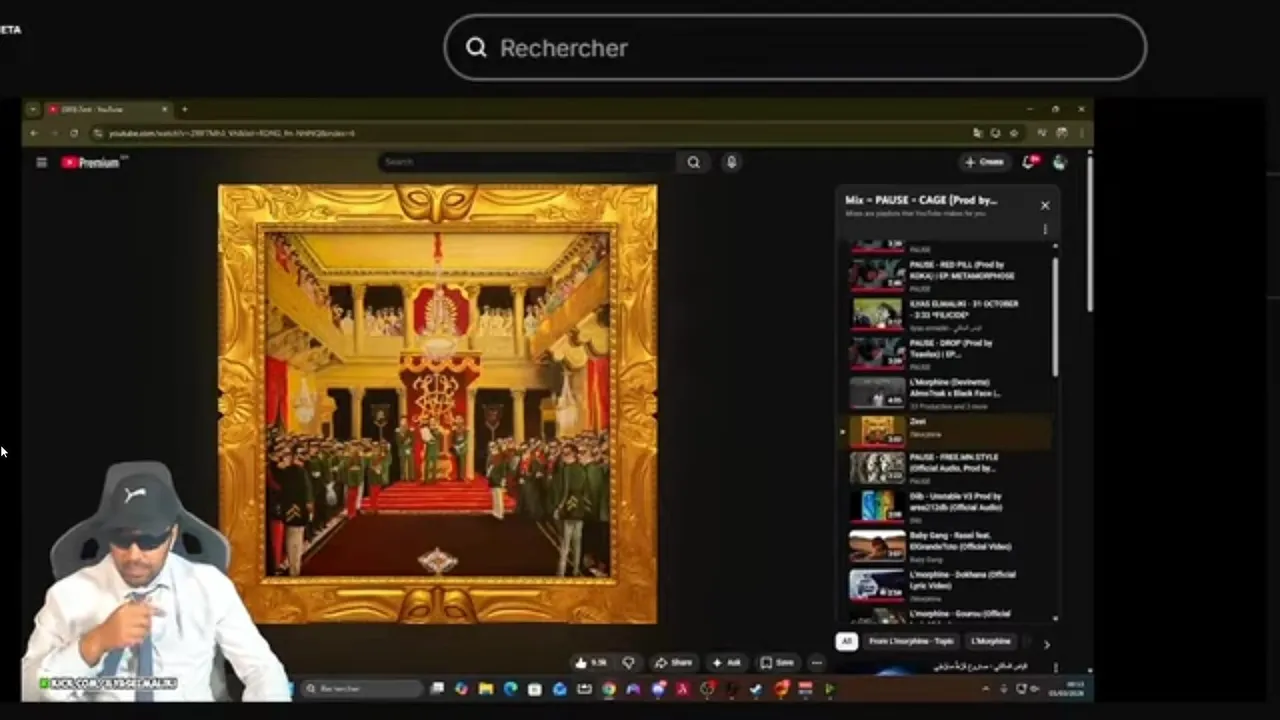Image resolution: width=1280 pixels, height=720 pixels.
Task: Open Microsoft Edge from the taskbar
Action: [510, 688]
